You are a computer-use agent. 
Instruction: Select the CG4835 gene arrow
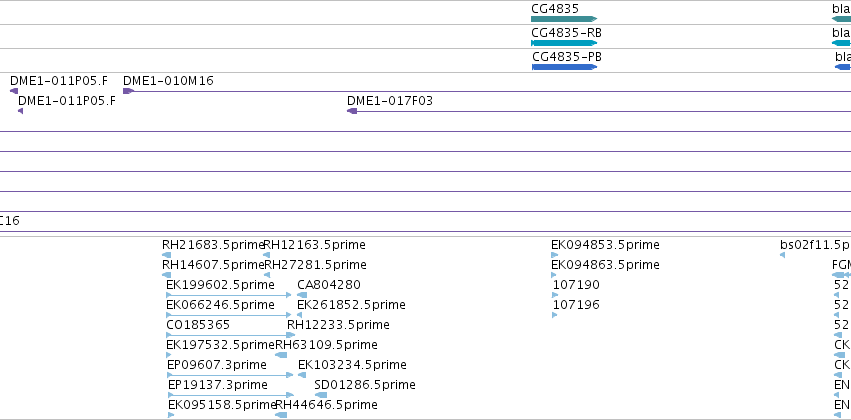[x=564, y=19]
